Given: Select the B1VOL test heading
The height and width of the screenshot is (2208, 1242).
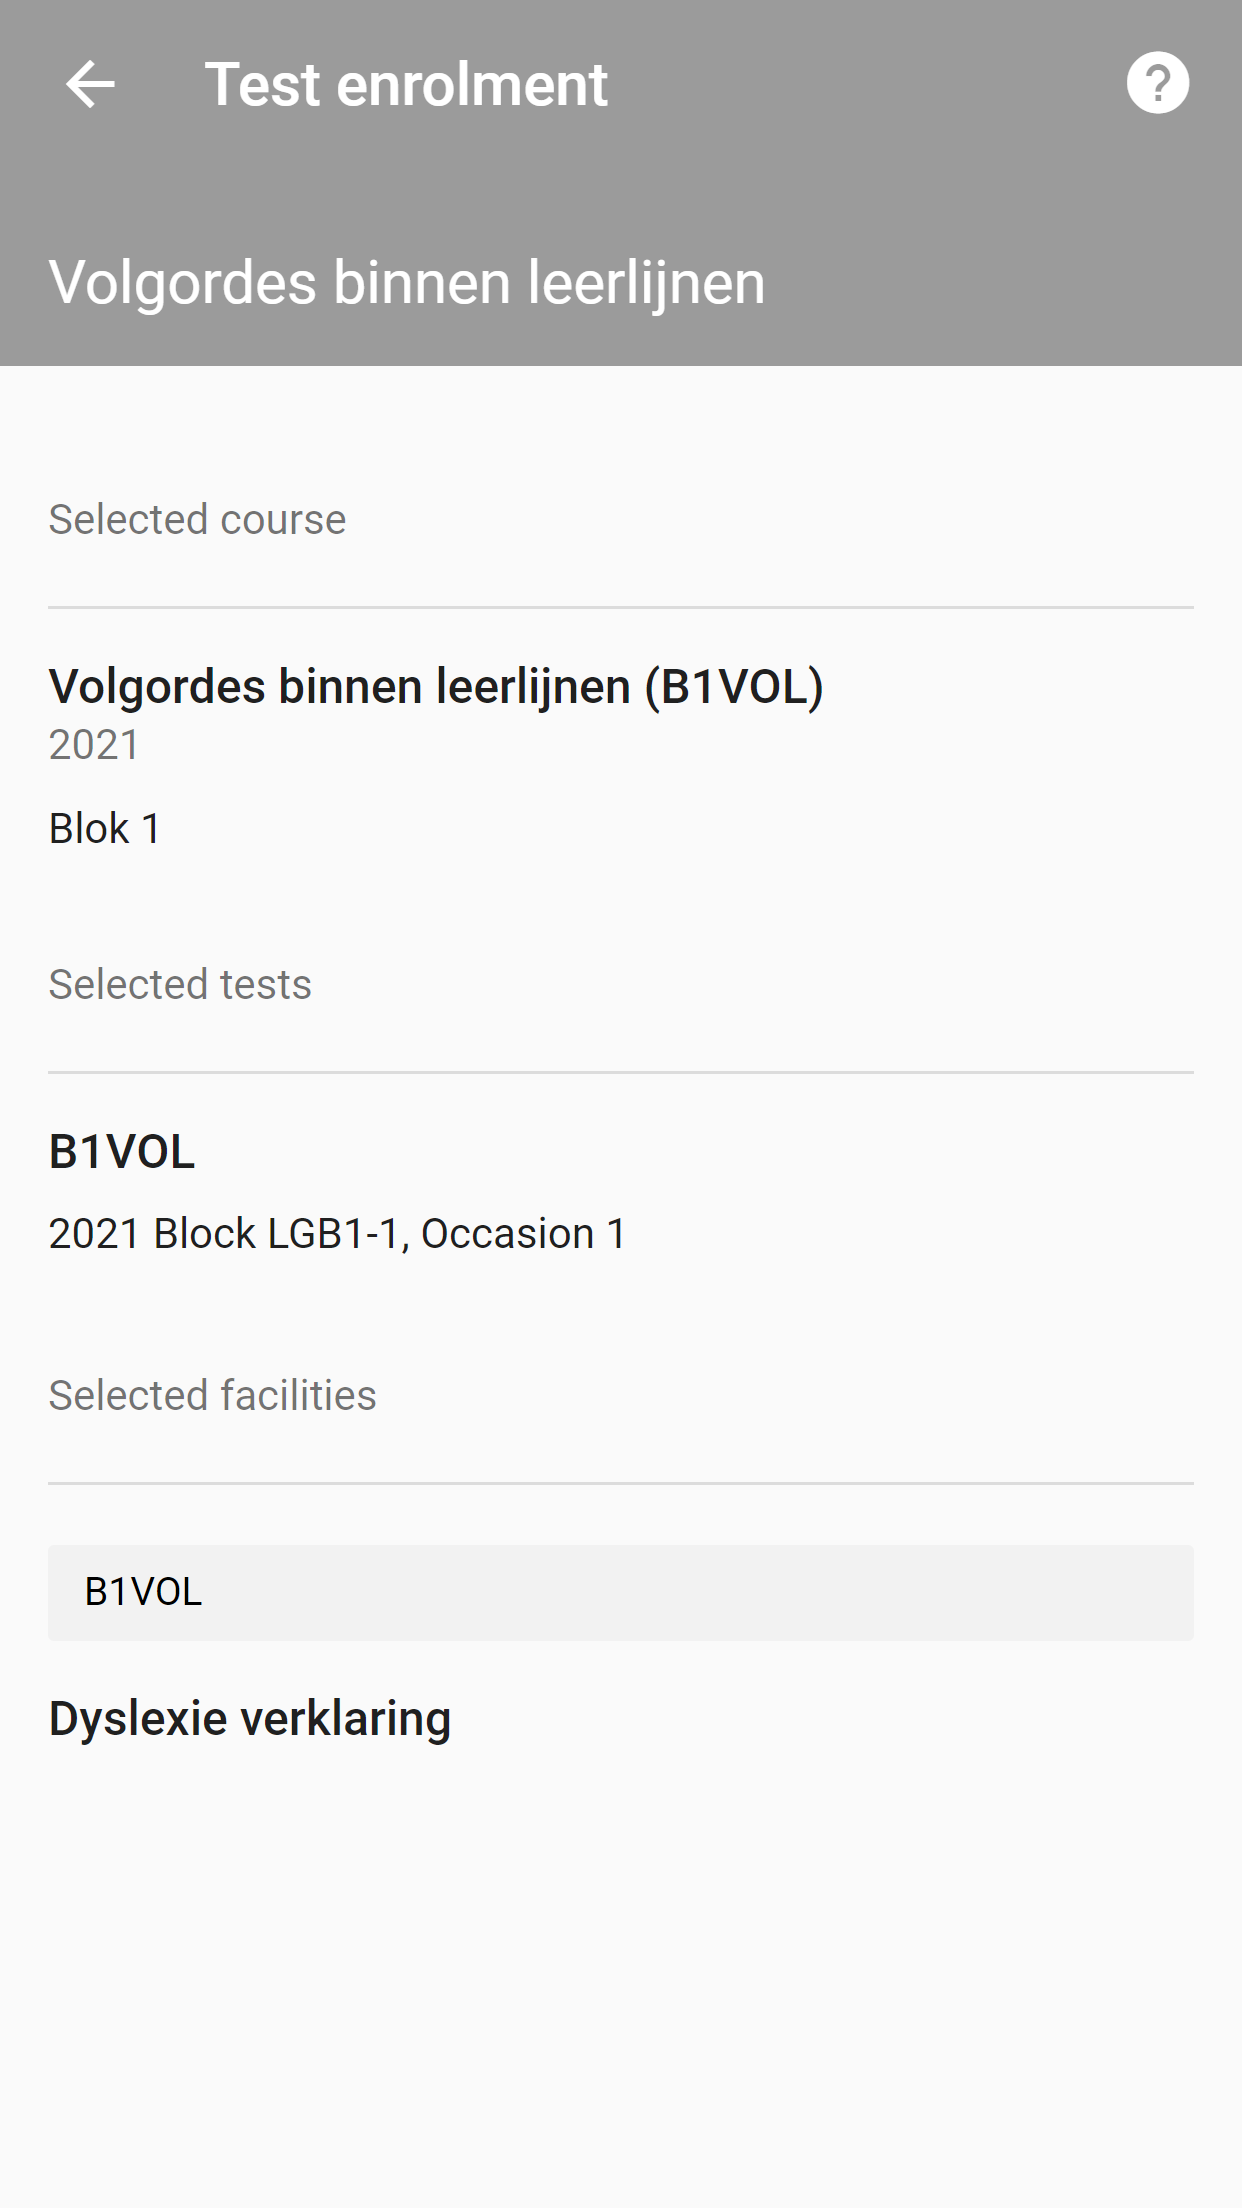Looking at the screenshot, I should [122, 1151].
